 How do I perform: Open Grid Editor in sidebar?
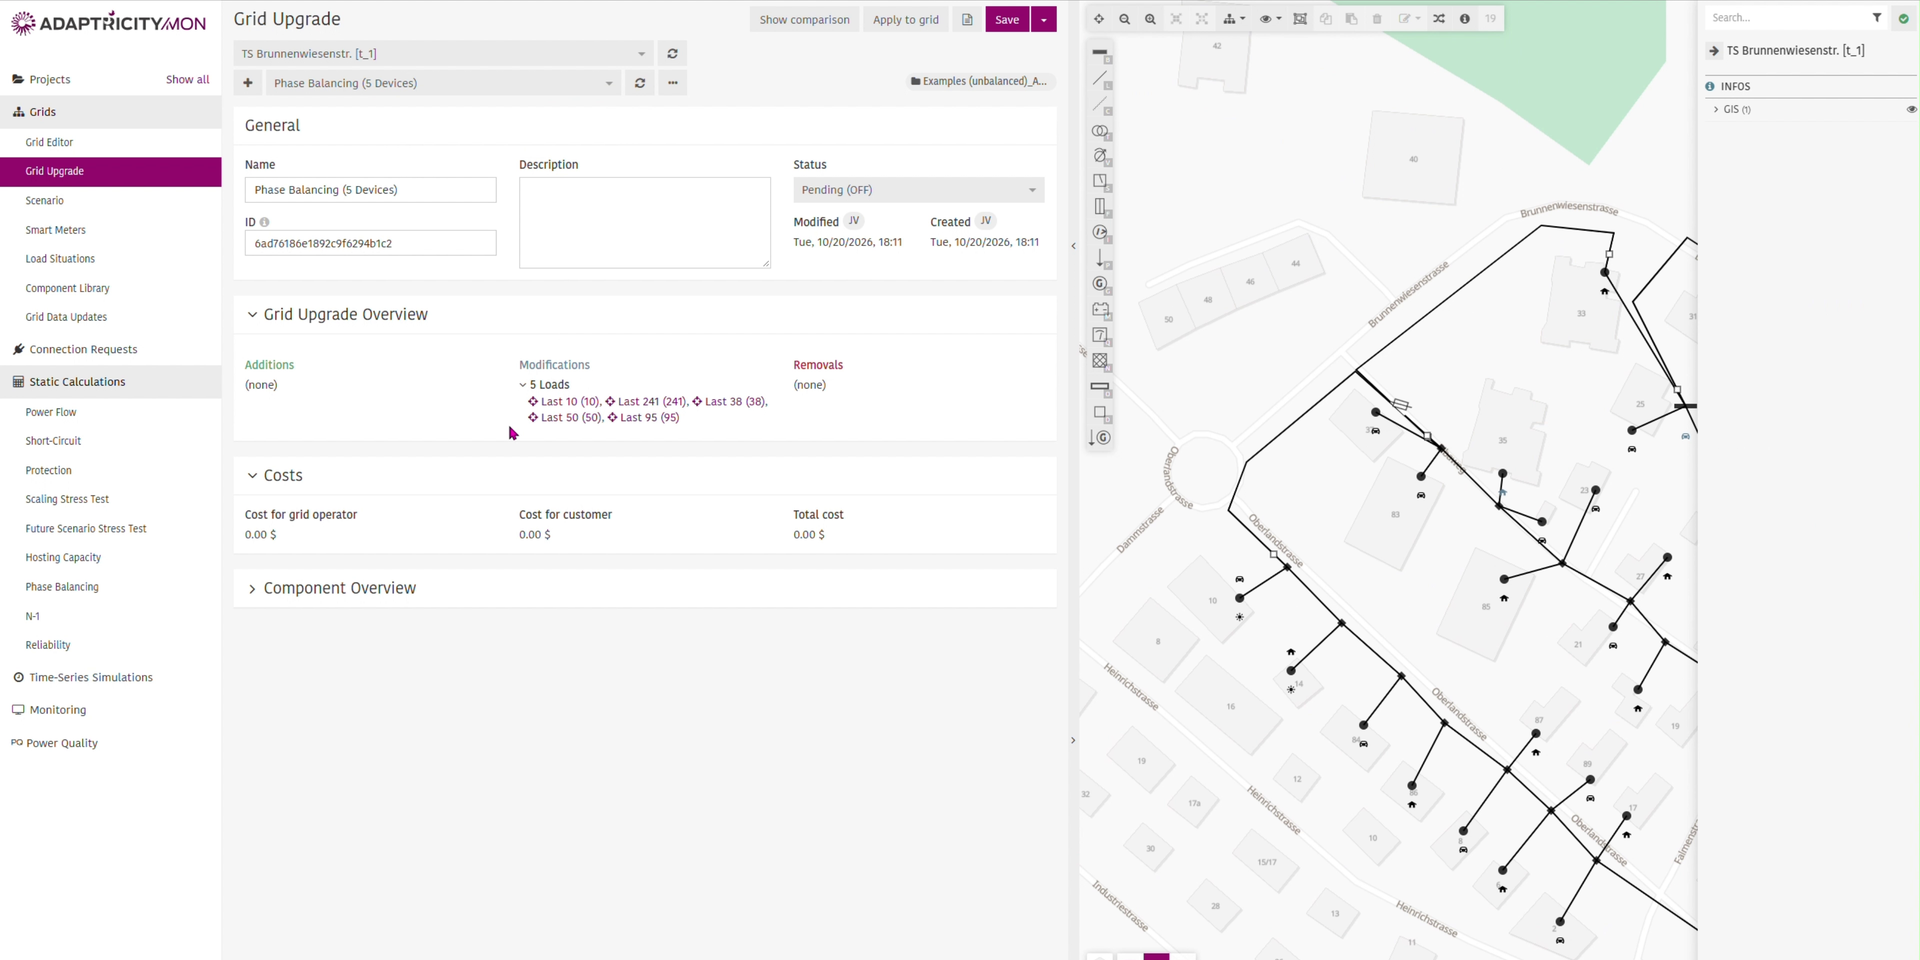(x=49, y=142)
